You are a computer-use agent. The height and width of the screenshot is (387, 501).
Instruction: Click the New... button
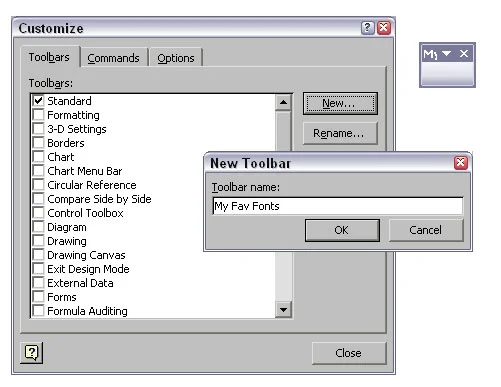coord(340,103)
